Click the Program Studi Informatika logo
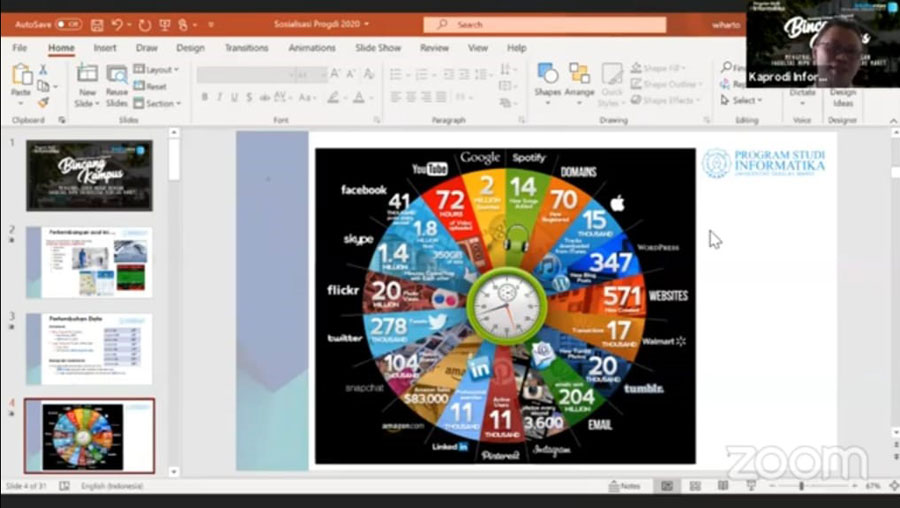This screenshot has width=900, height=508. (x=763, y=162)
